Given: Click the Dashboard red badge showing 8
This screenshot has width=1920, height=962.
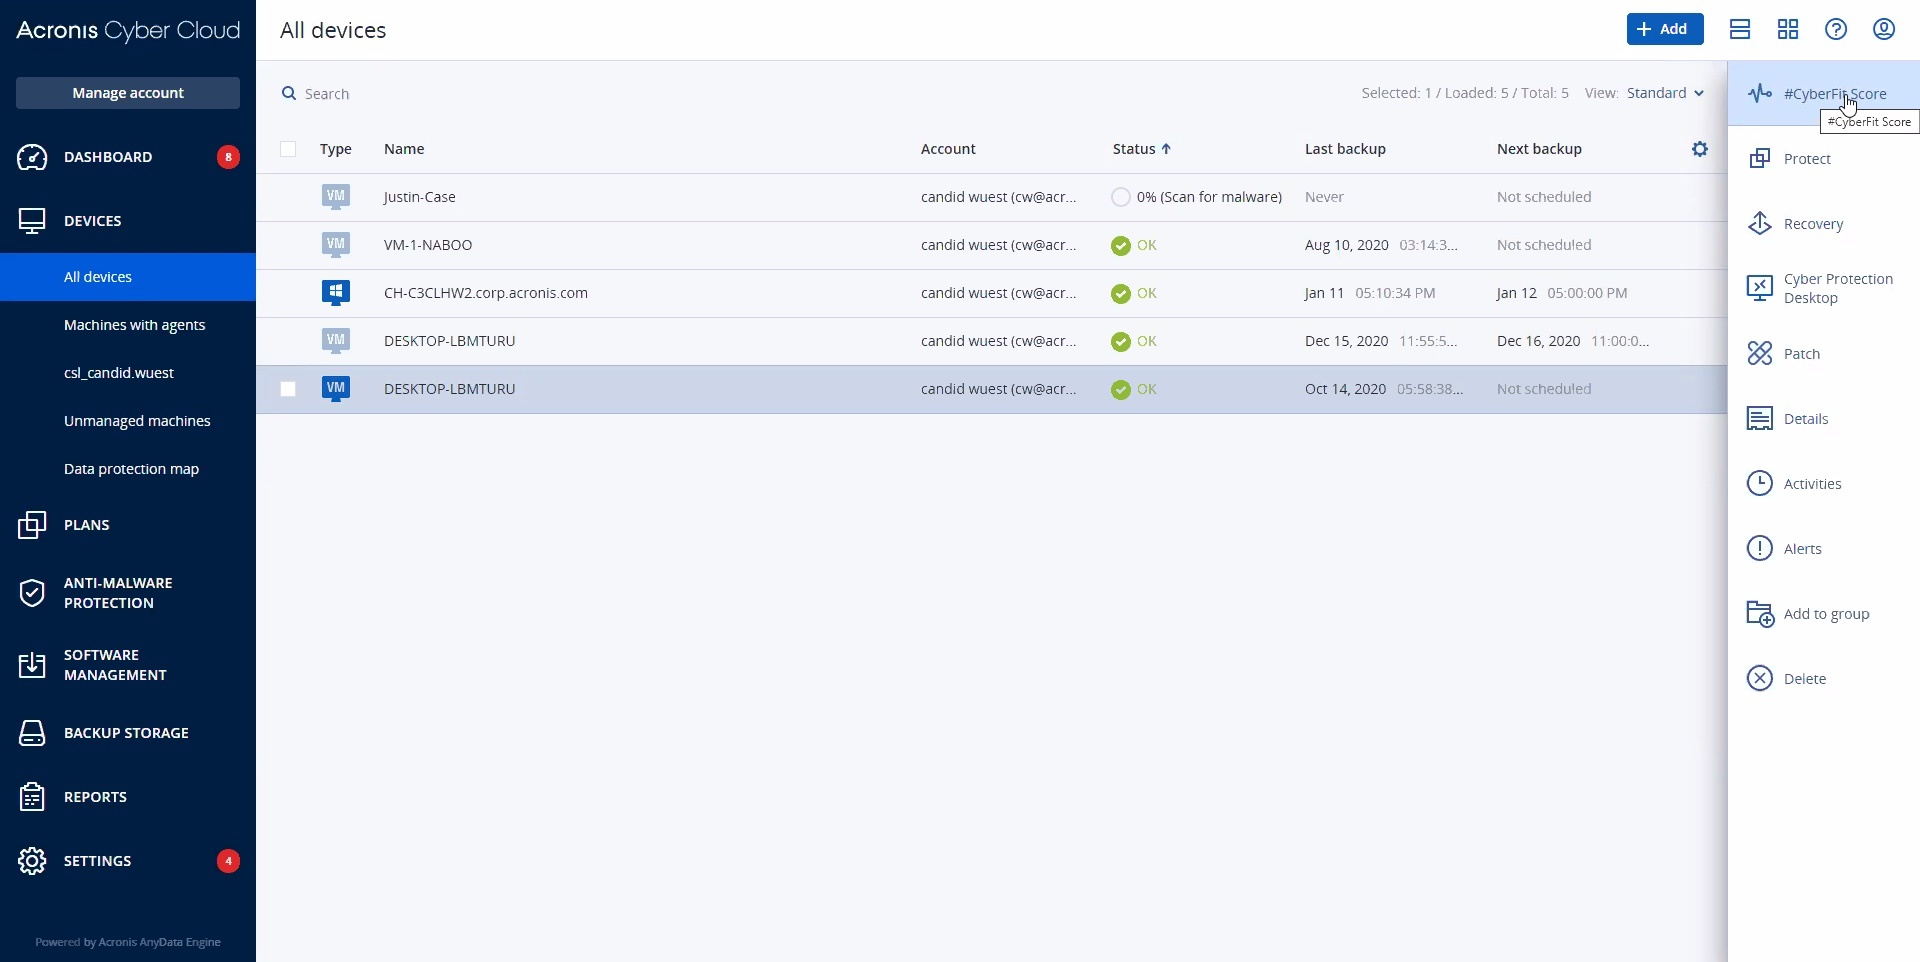Looking at the screenshot, I should [x=228, y=157].
